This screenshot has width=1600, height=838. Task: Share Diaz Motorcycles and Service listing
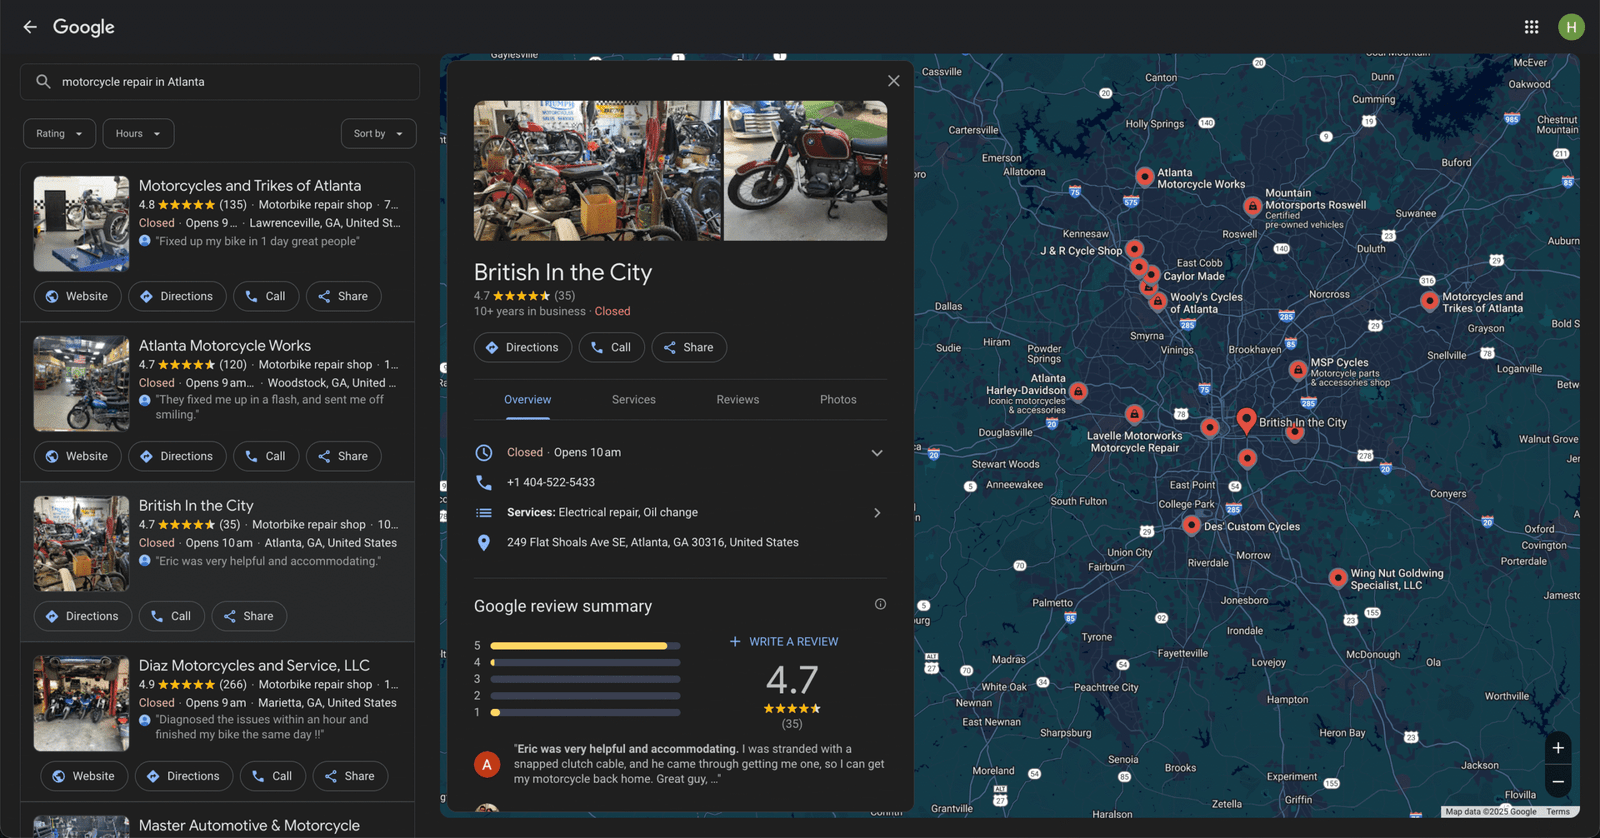coord(350,776)
